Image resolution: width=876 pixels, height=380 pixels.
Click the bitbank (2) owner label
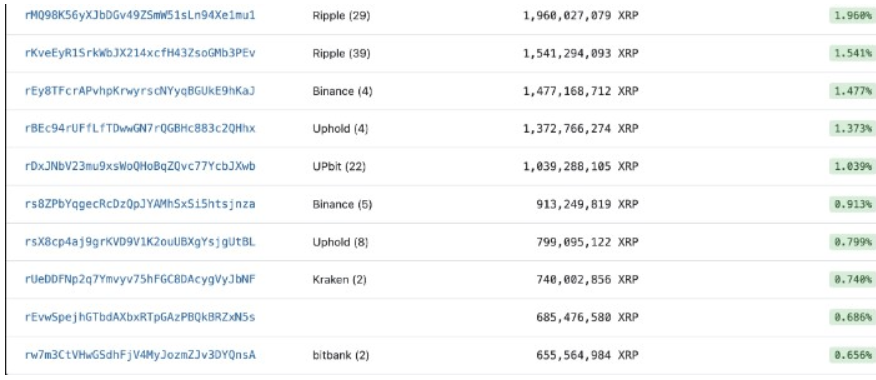(341, 355)
